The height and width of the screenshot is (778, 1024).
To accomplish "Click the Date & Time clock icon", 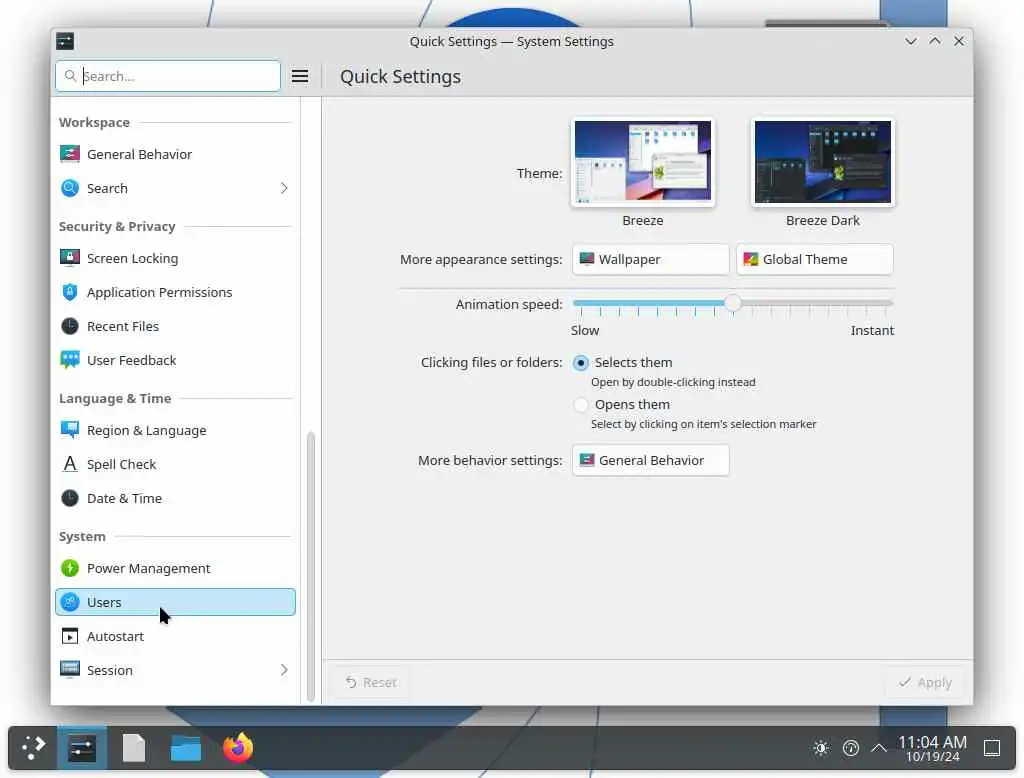I will 70,498.
